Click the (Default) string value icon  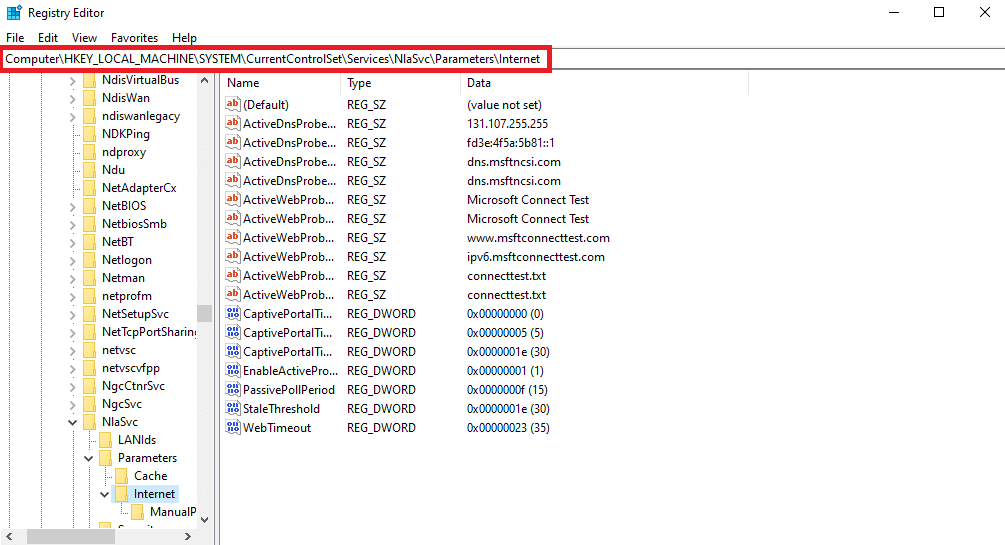point(233,104)
